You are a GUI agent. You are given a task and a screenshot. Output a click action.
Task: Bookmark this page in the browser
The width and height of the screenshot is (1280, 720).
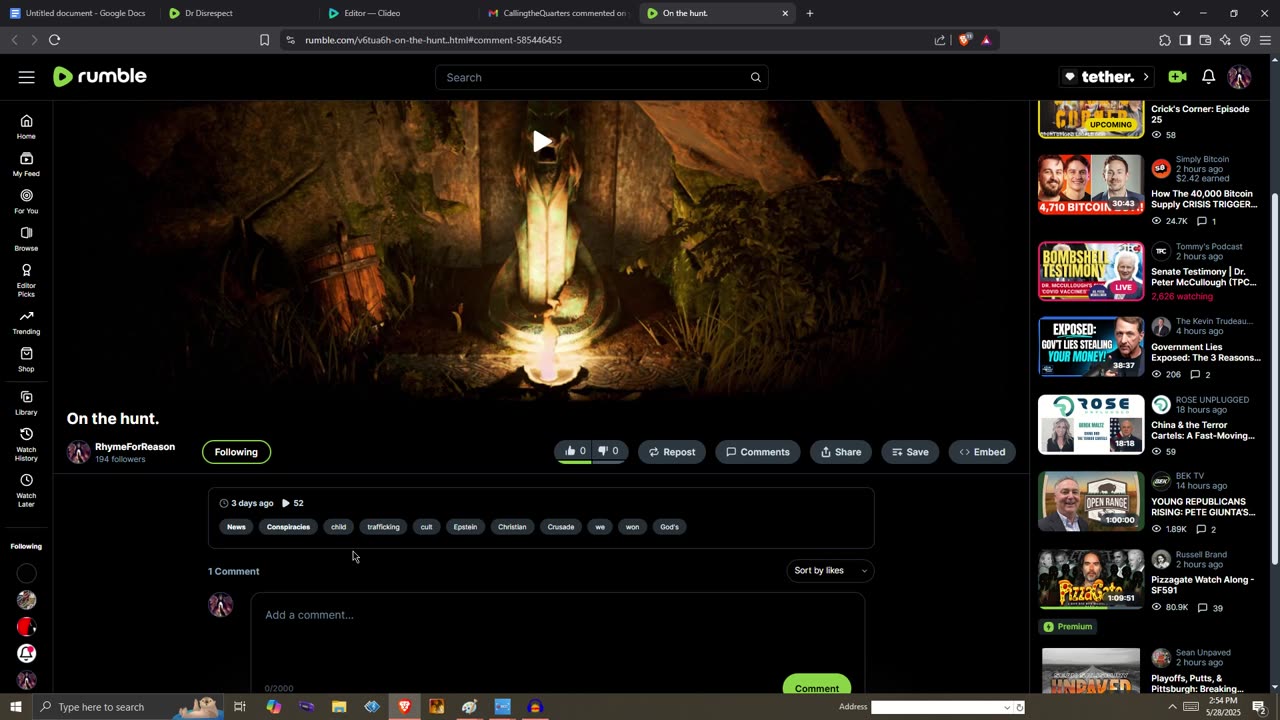click(264, 40)
